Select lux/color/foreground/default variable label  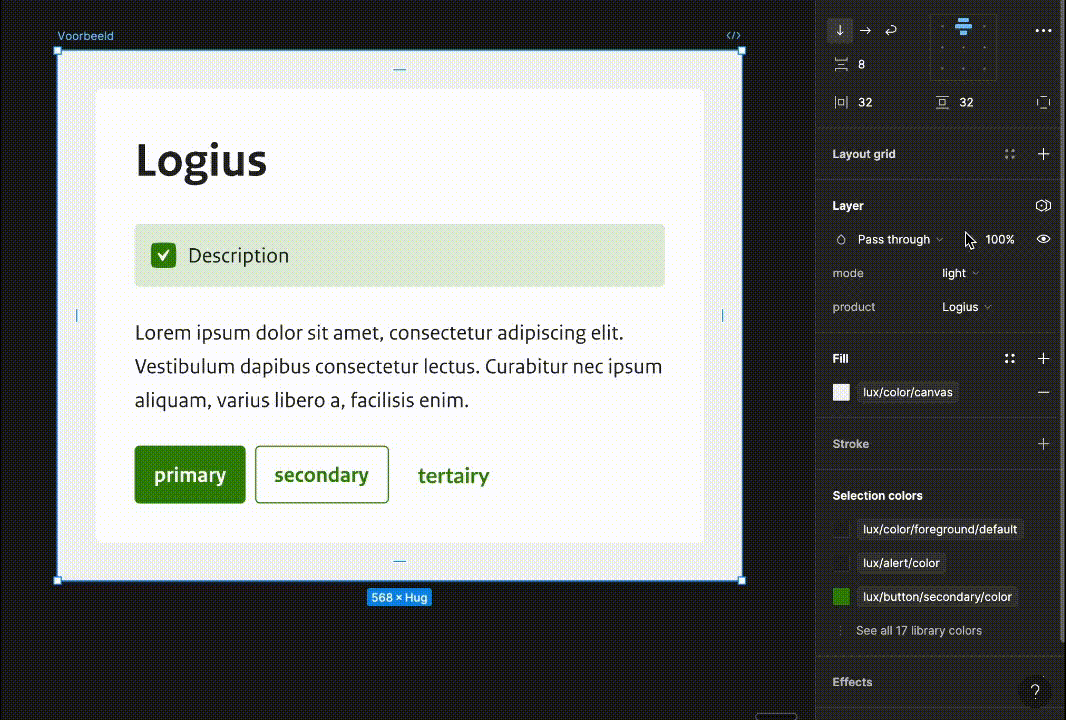point(940,529)
